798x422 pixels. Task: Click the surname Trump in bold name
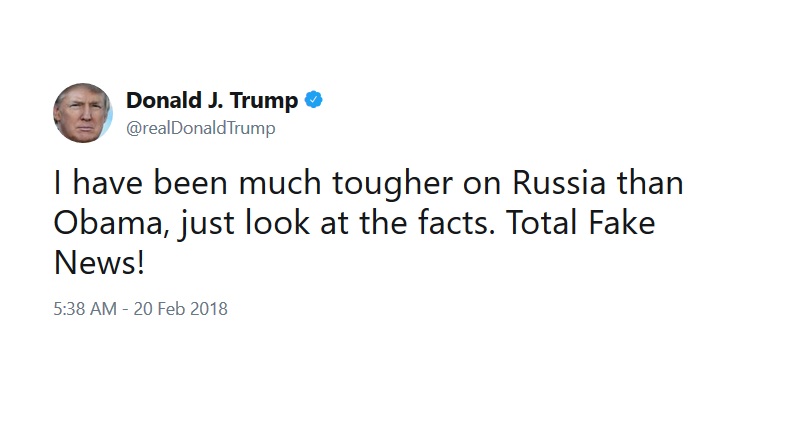[264, 101]
